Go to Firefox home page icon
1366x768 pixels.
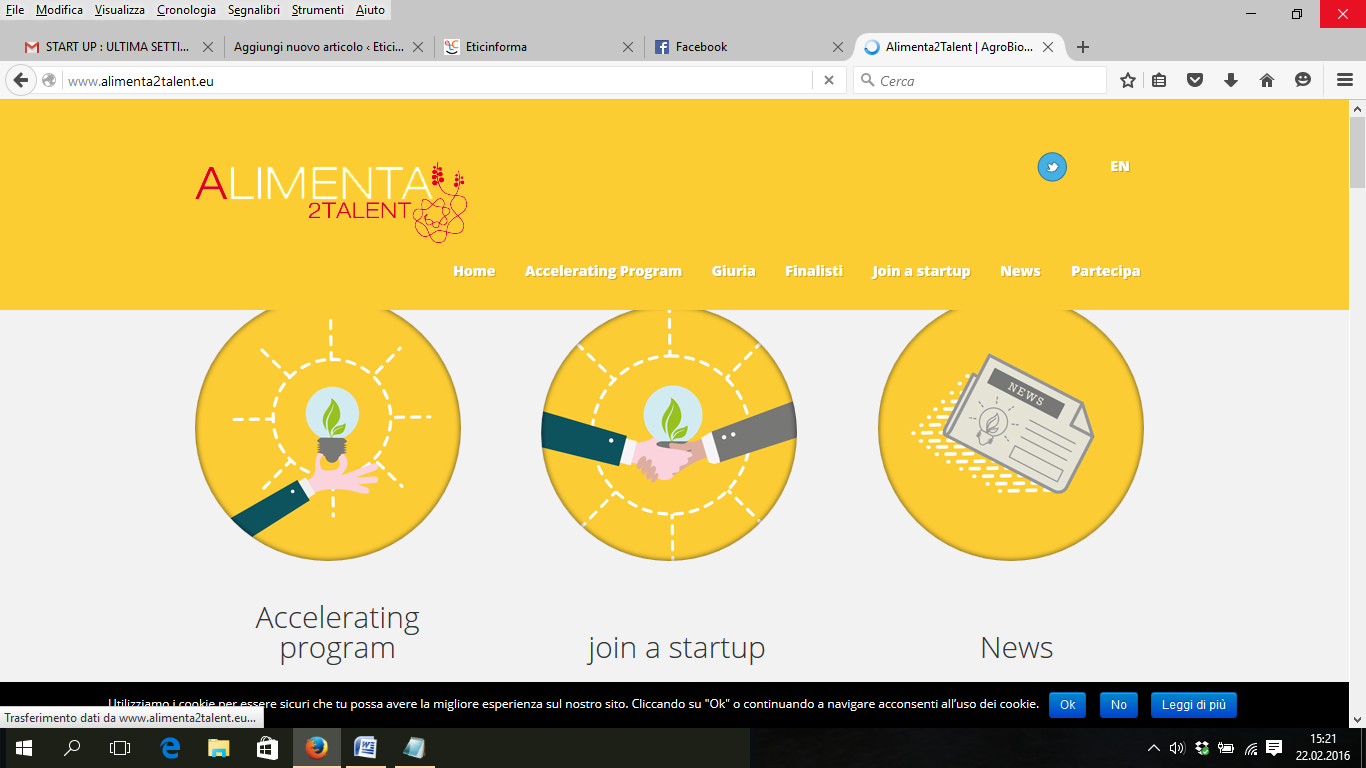(x=1267, y=81)
